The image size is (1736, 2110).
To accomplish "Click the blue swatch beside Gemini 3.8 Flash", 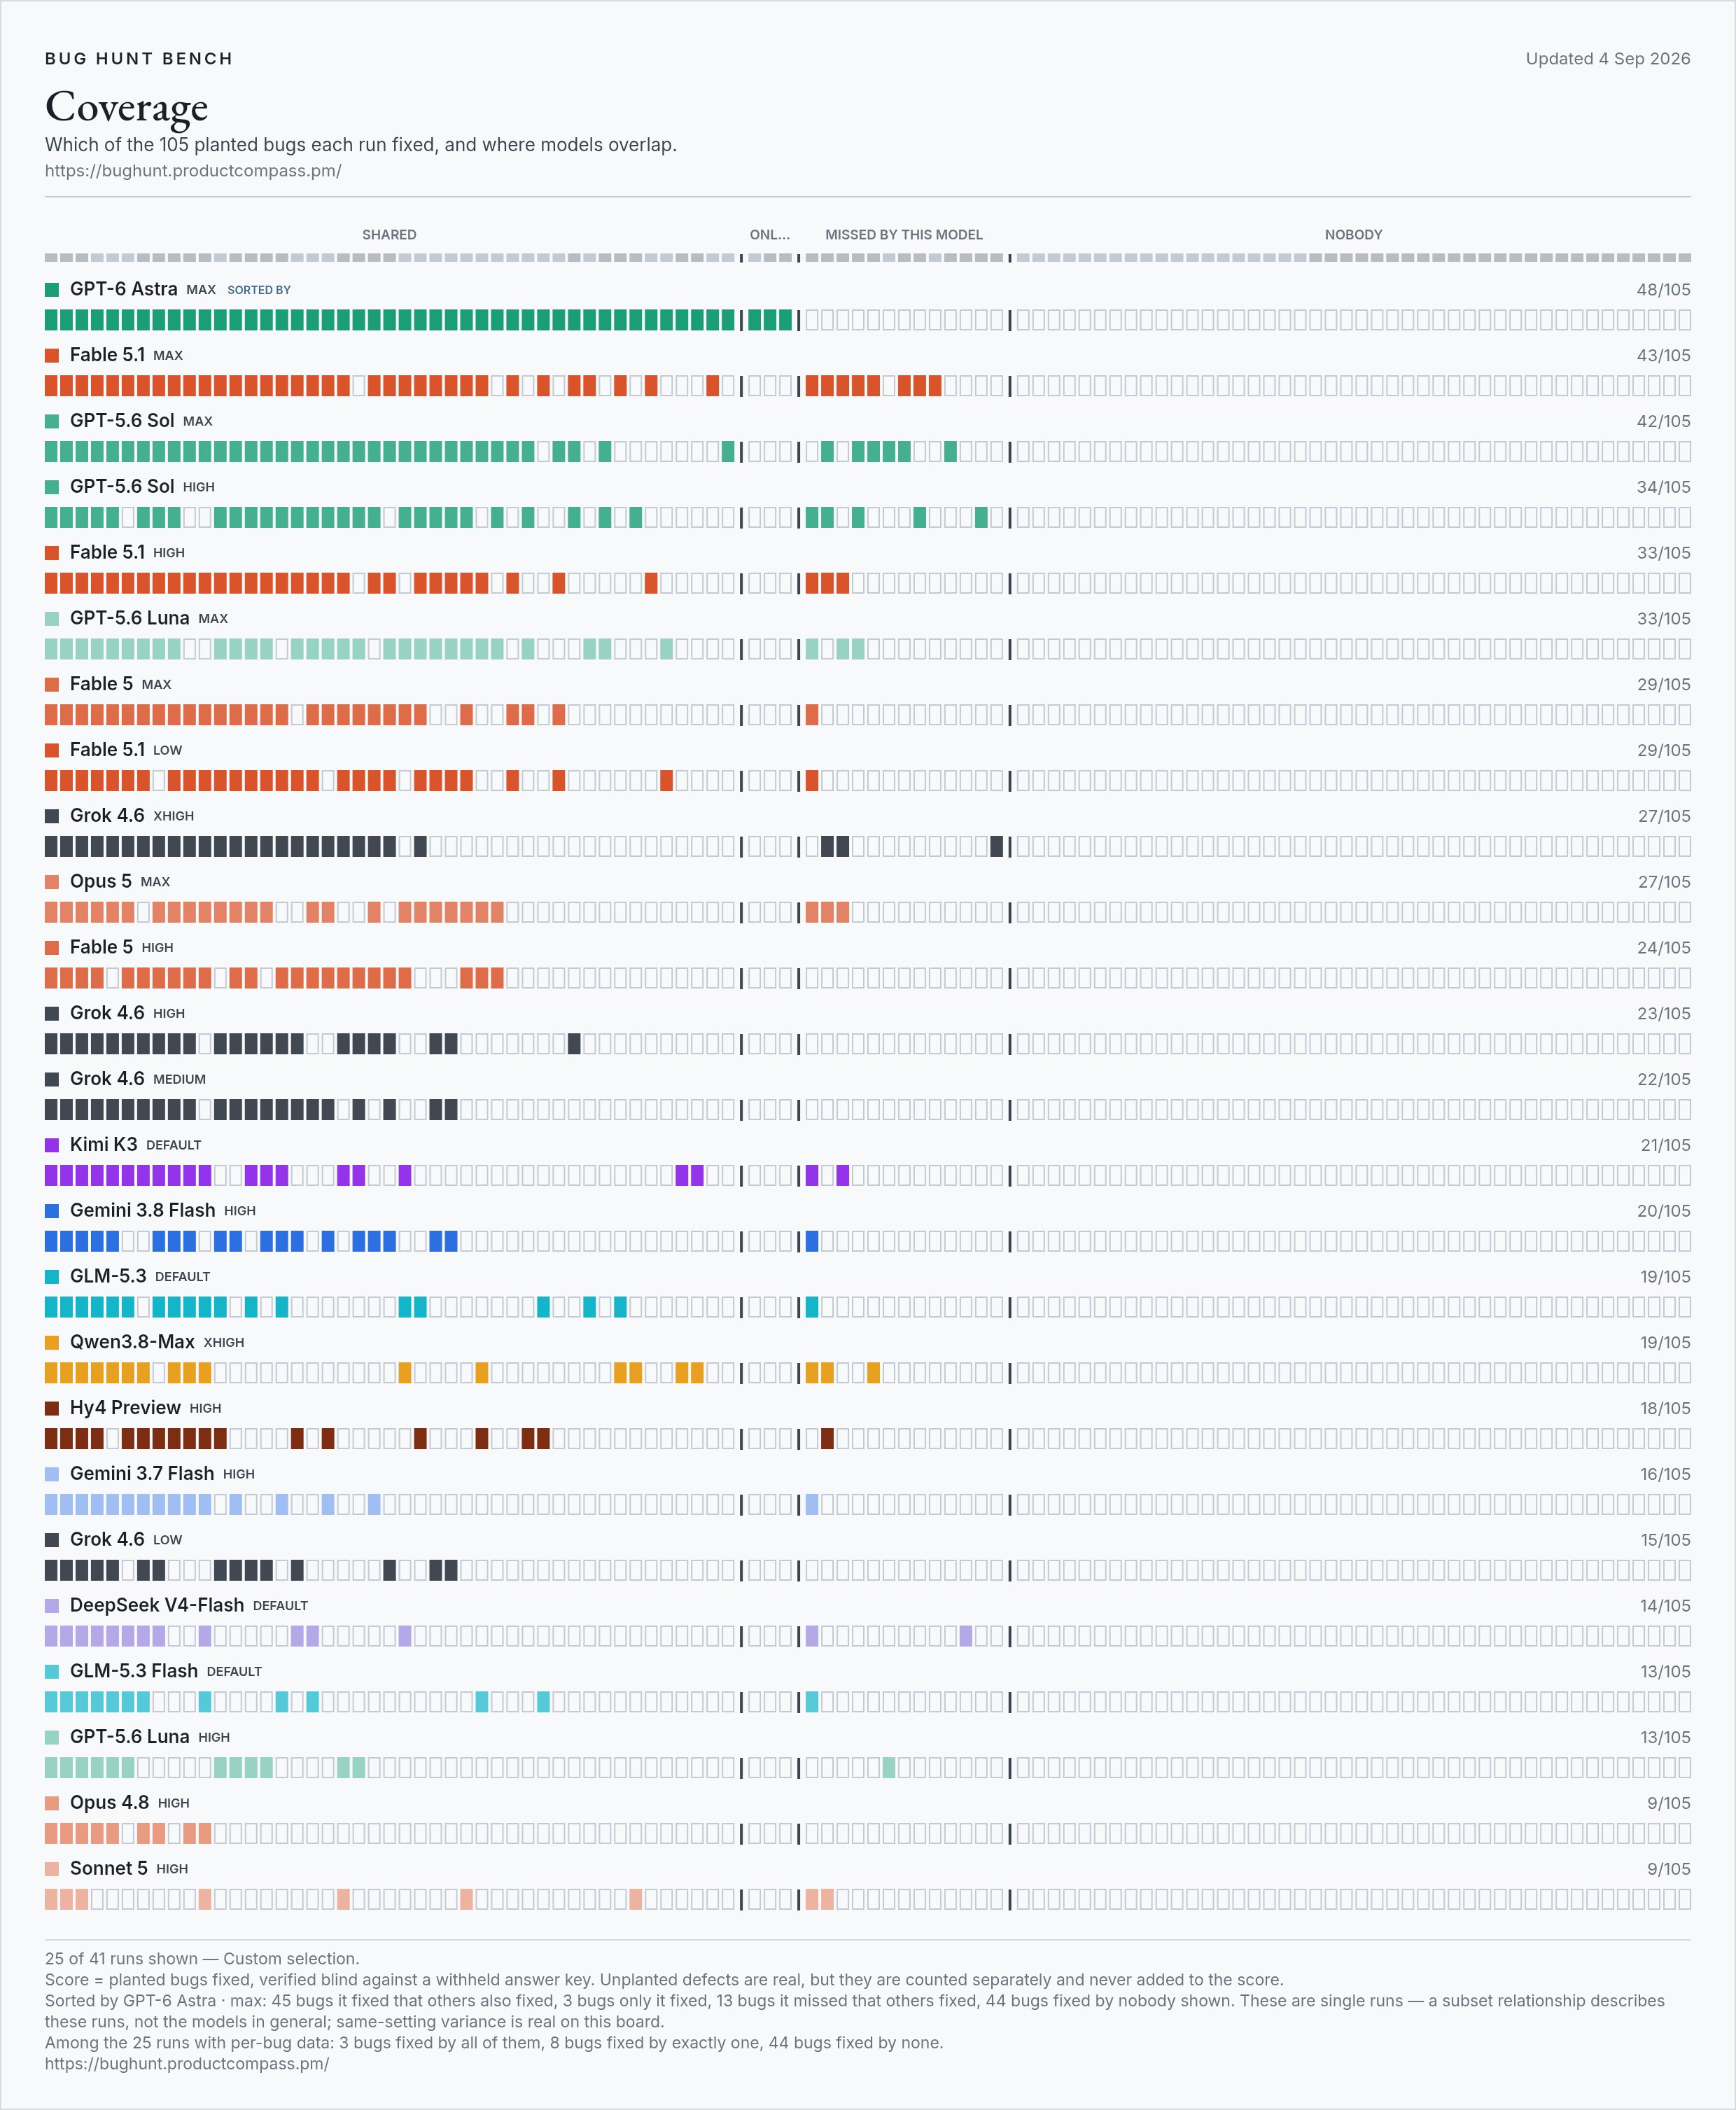I will click(52, 1211).
